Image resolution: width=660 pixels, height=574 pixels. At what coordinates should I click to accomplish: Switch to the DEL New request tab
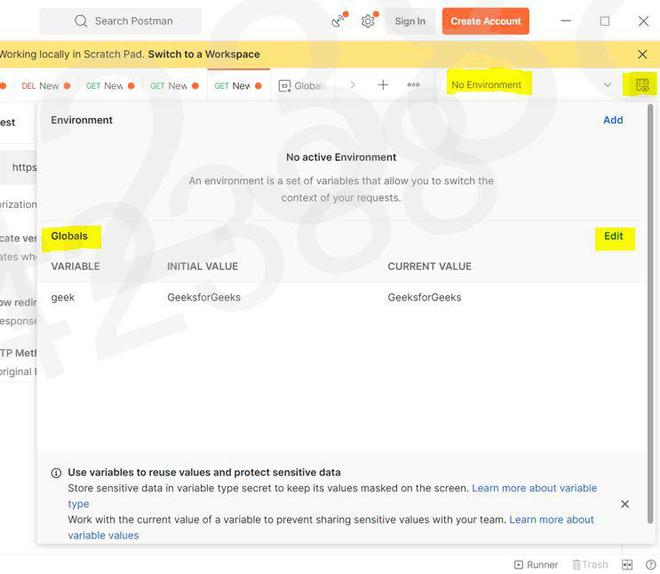pyautogui.click(x=45, y=85)
